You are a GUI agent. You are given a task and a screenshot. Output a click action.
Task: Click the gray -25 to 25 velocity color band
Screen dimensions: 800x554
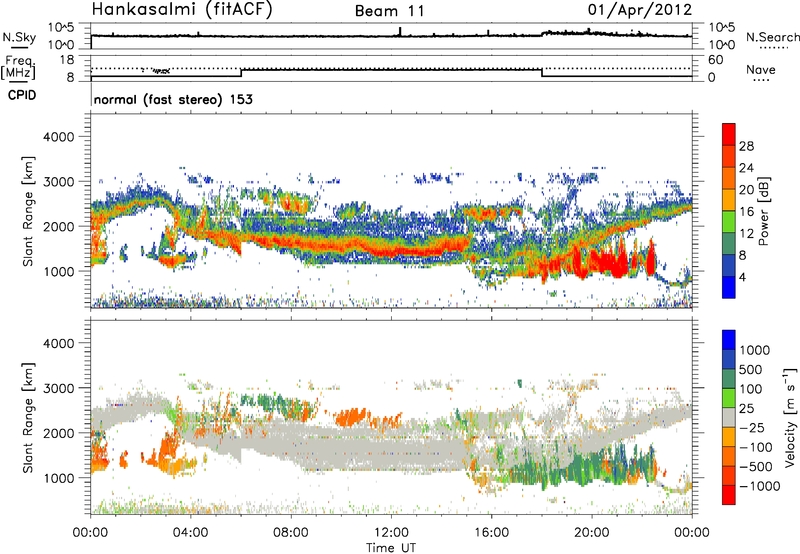point(729,417)
